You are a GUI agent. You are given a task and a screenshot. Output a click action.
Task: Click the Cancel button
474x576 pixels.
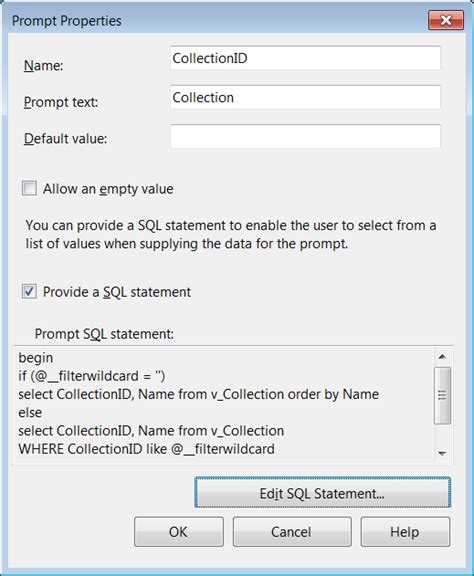pos(292,532)
